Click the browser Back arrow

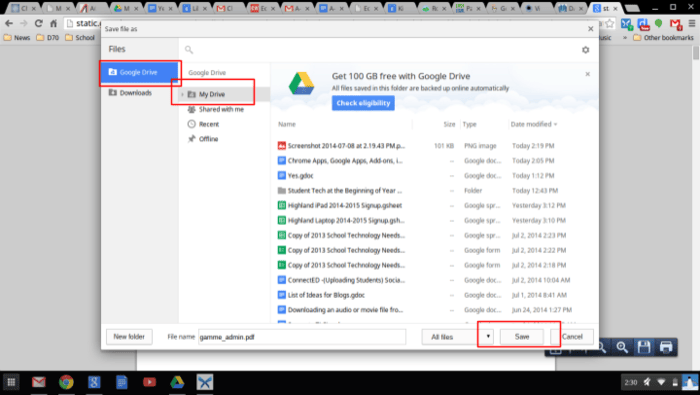click(x=9, y=23)
